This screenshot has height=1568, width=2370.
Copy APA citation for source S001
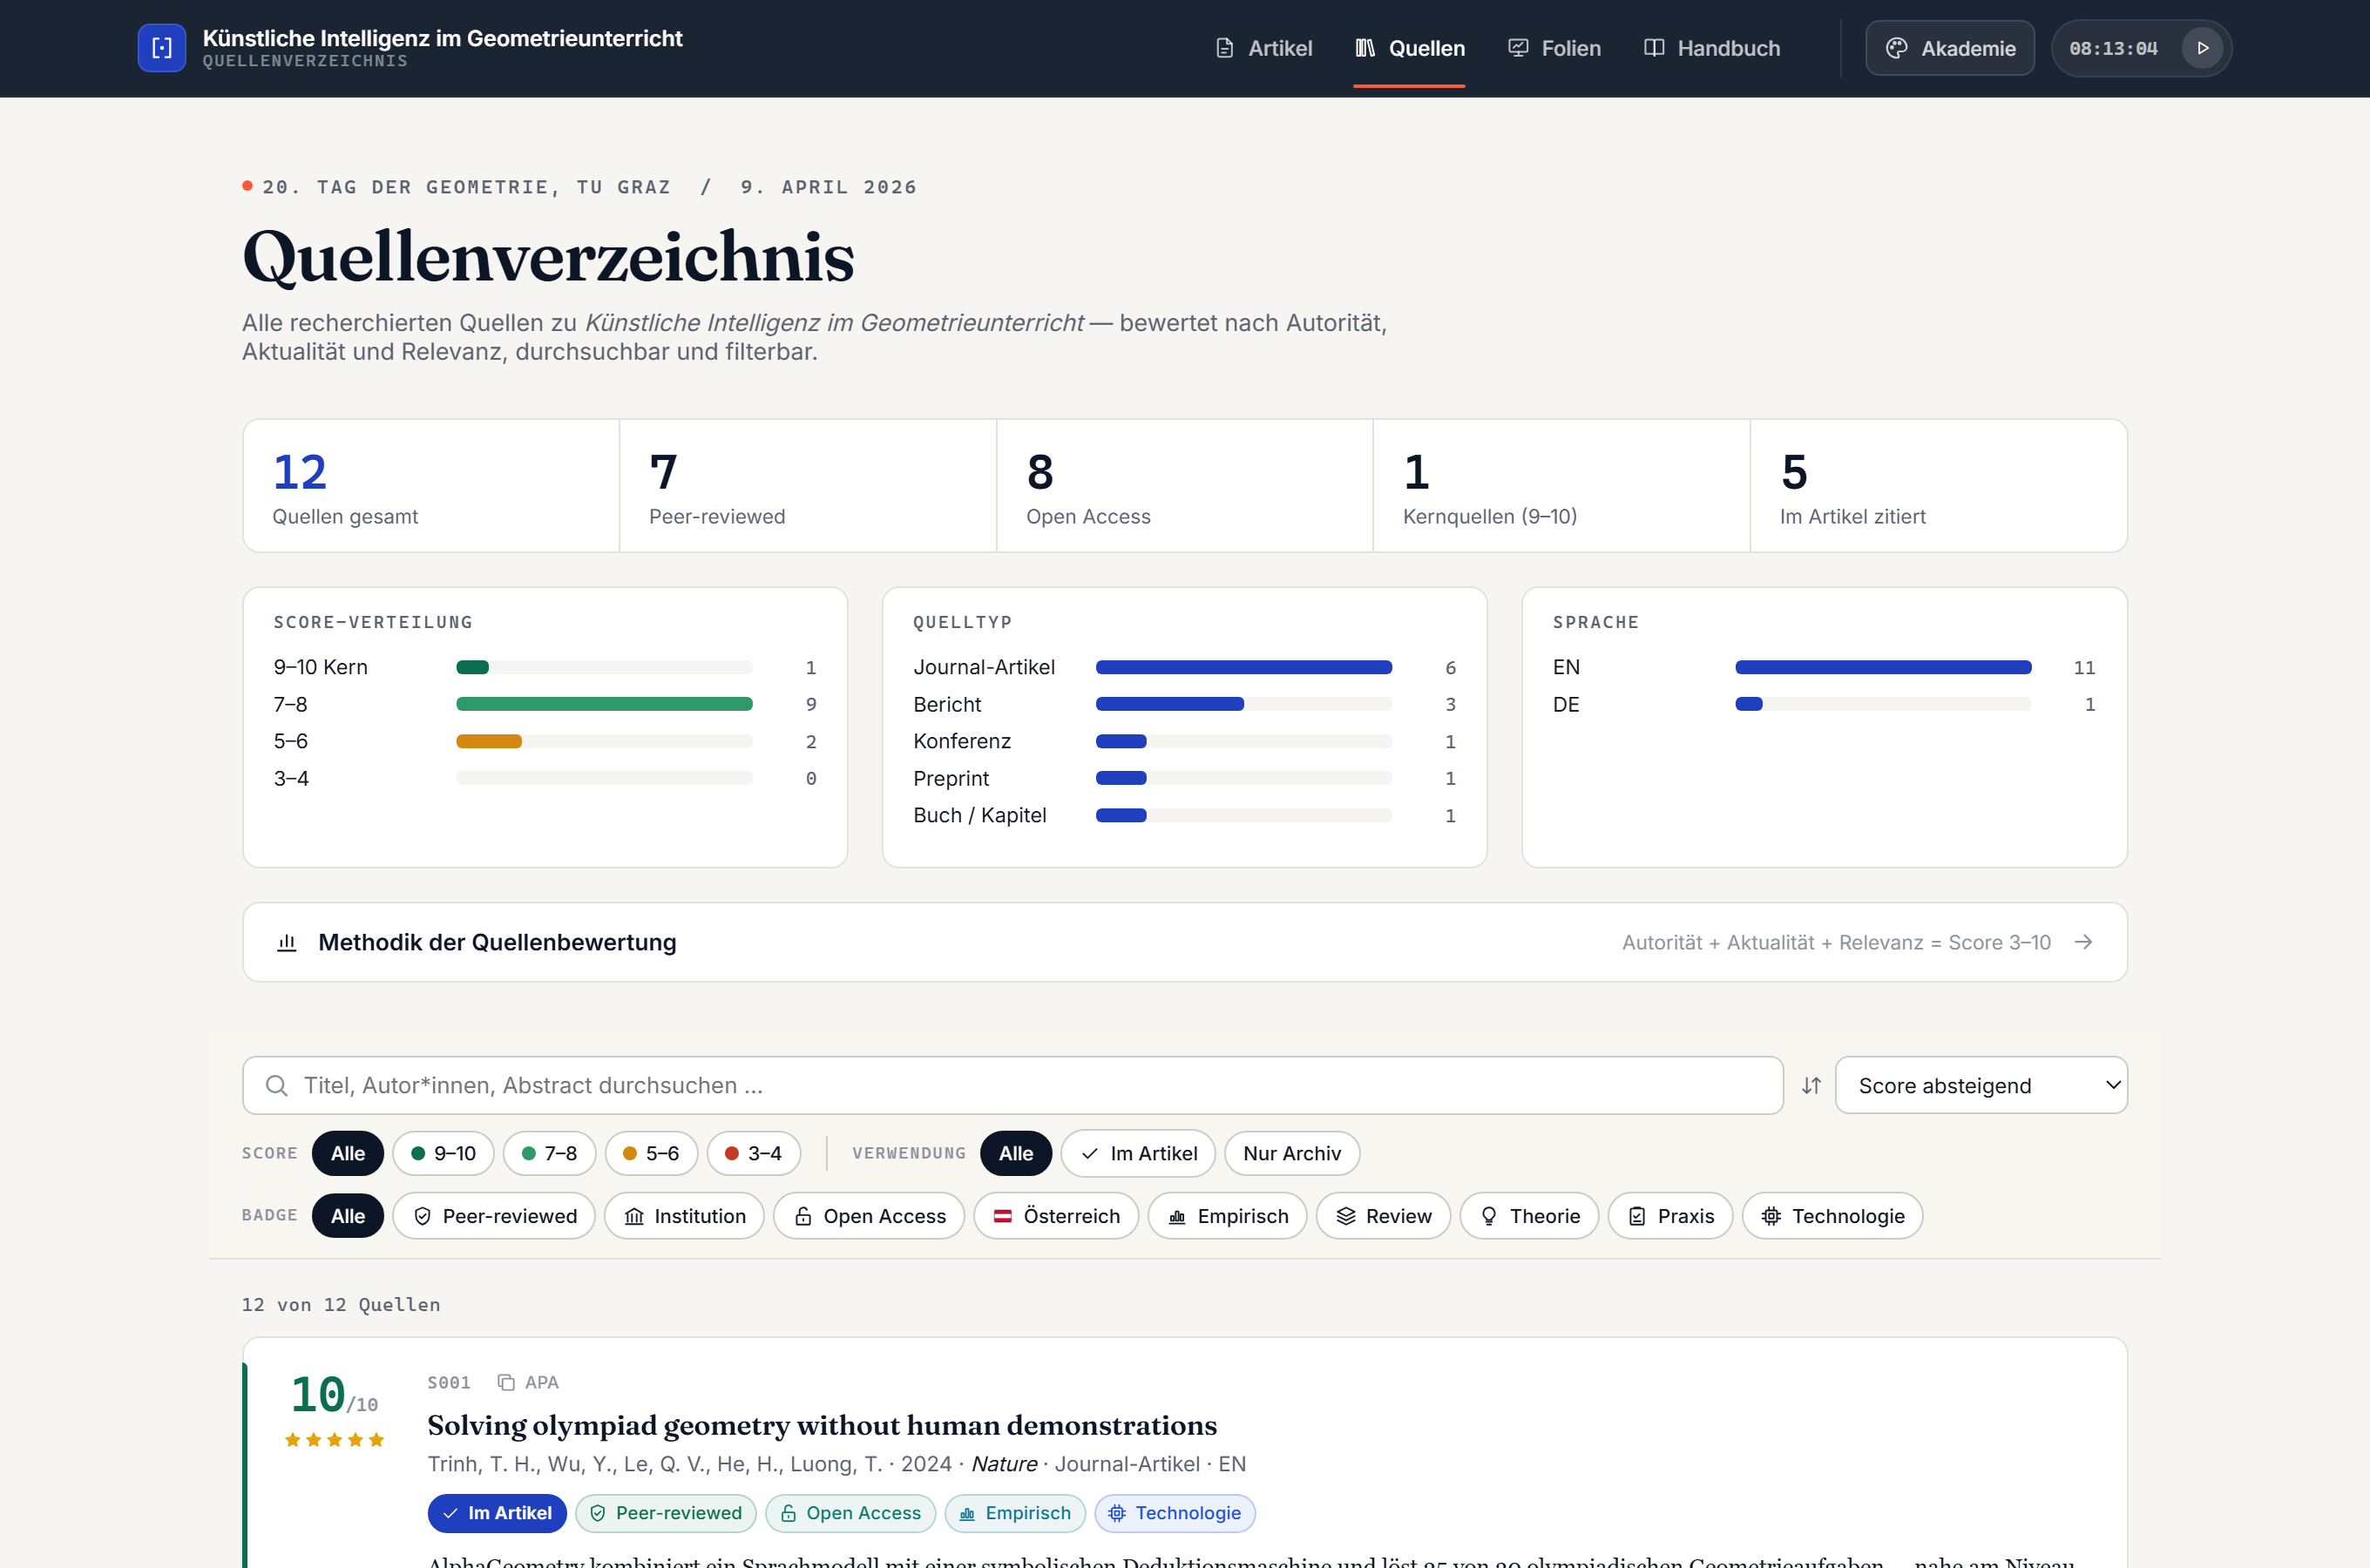(528, 1382)
